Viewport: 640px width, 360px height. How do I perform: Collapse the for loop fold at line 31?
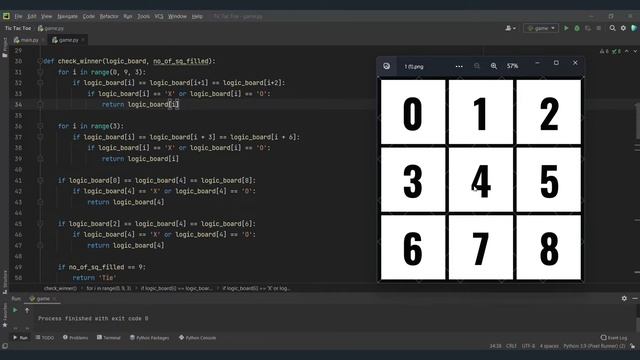(x=40, y=72)
